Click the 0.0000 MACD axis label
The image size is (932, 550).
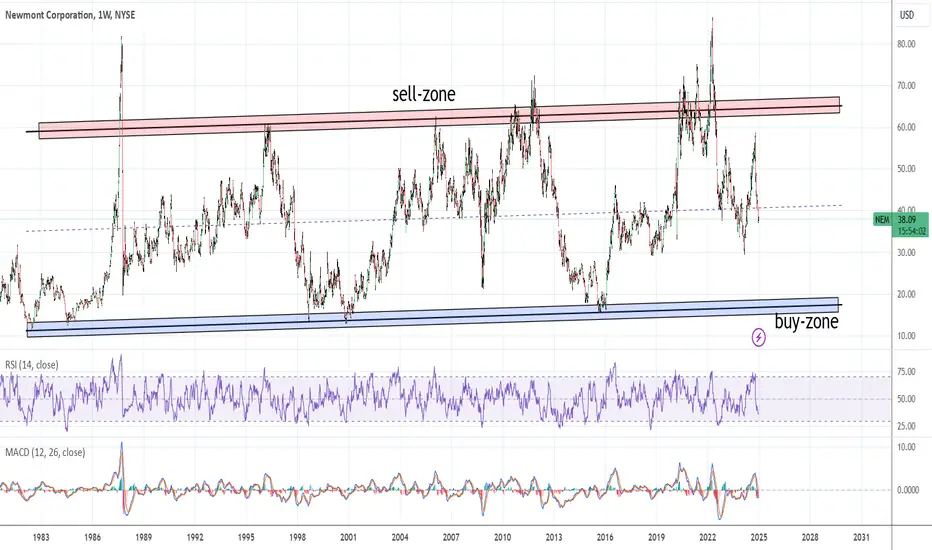pyautogui.click(x=906, y=490)
